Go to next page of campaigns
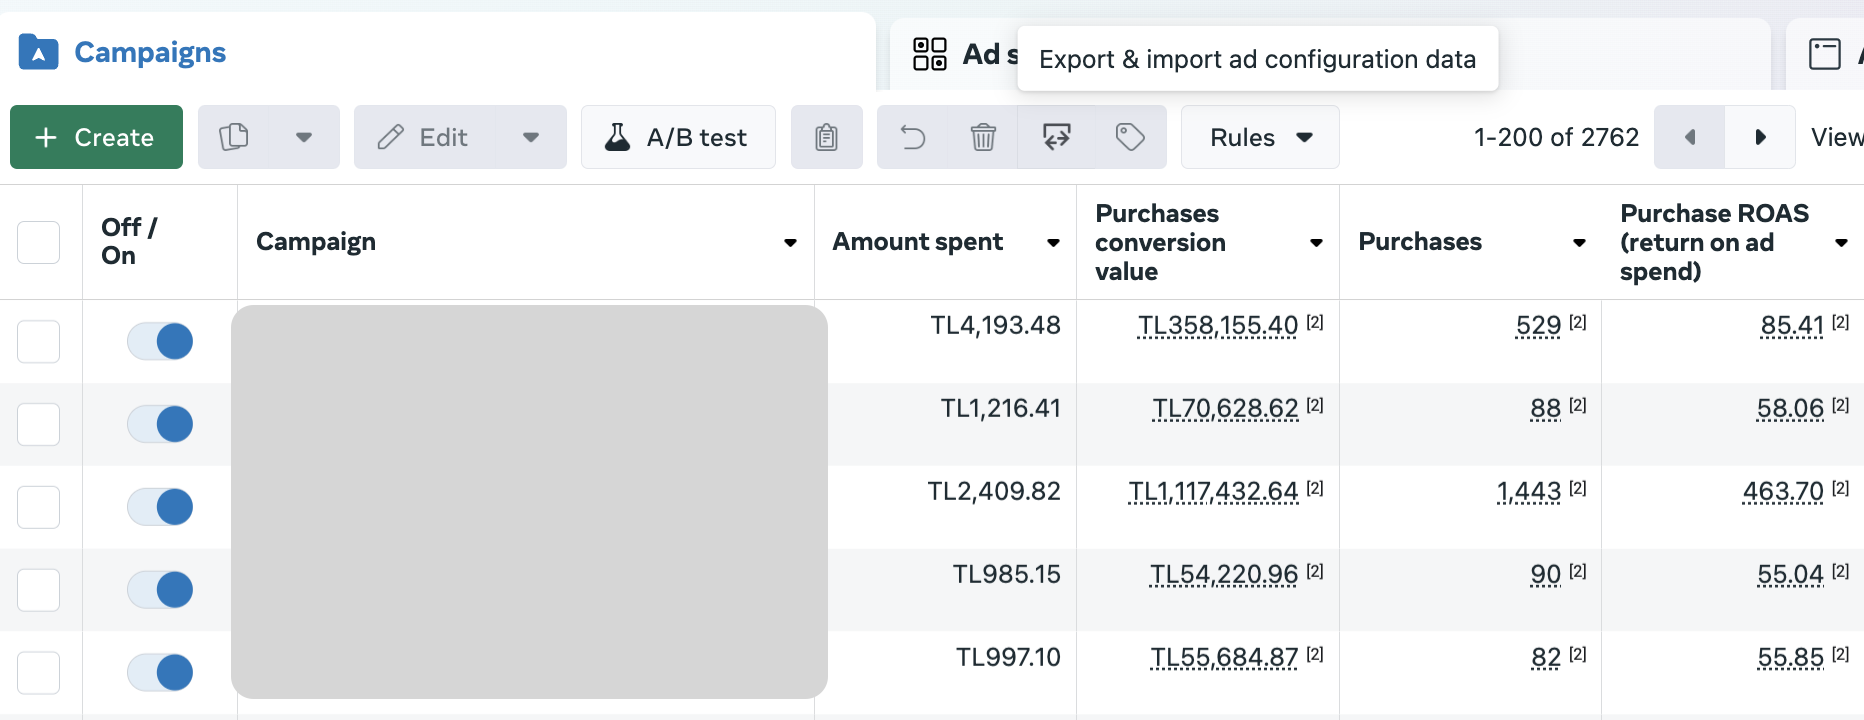The image size is (1864, 720). click(x=1760, y=137)
